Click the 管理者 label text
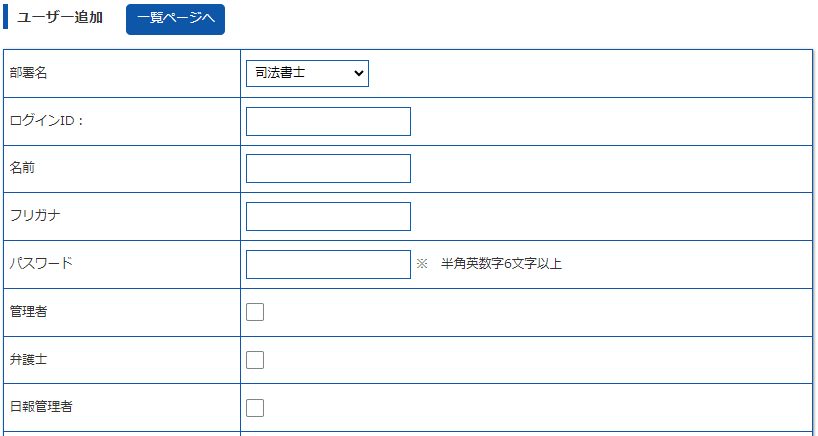The height and width of the screenshot is (436, 818). [29, 312]
